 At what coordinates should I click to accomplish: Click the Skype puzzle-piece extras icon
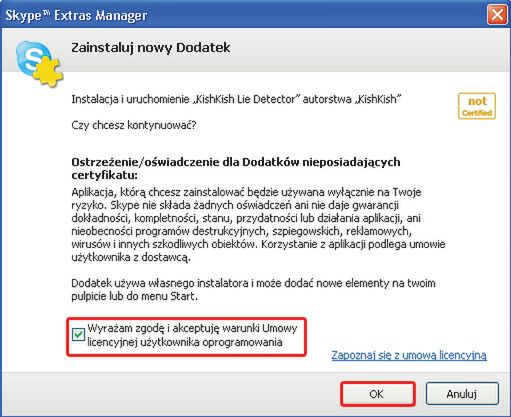[x=40, y=63]
